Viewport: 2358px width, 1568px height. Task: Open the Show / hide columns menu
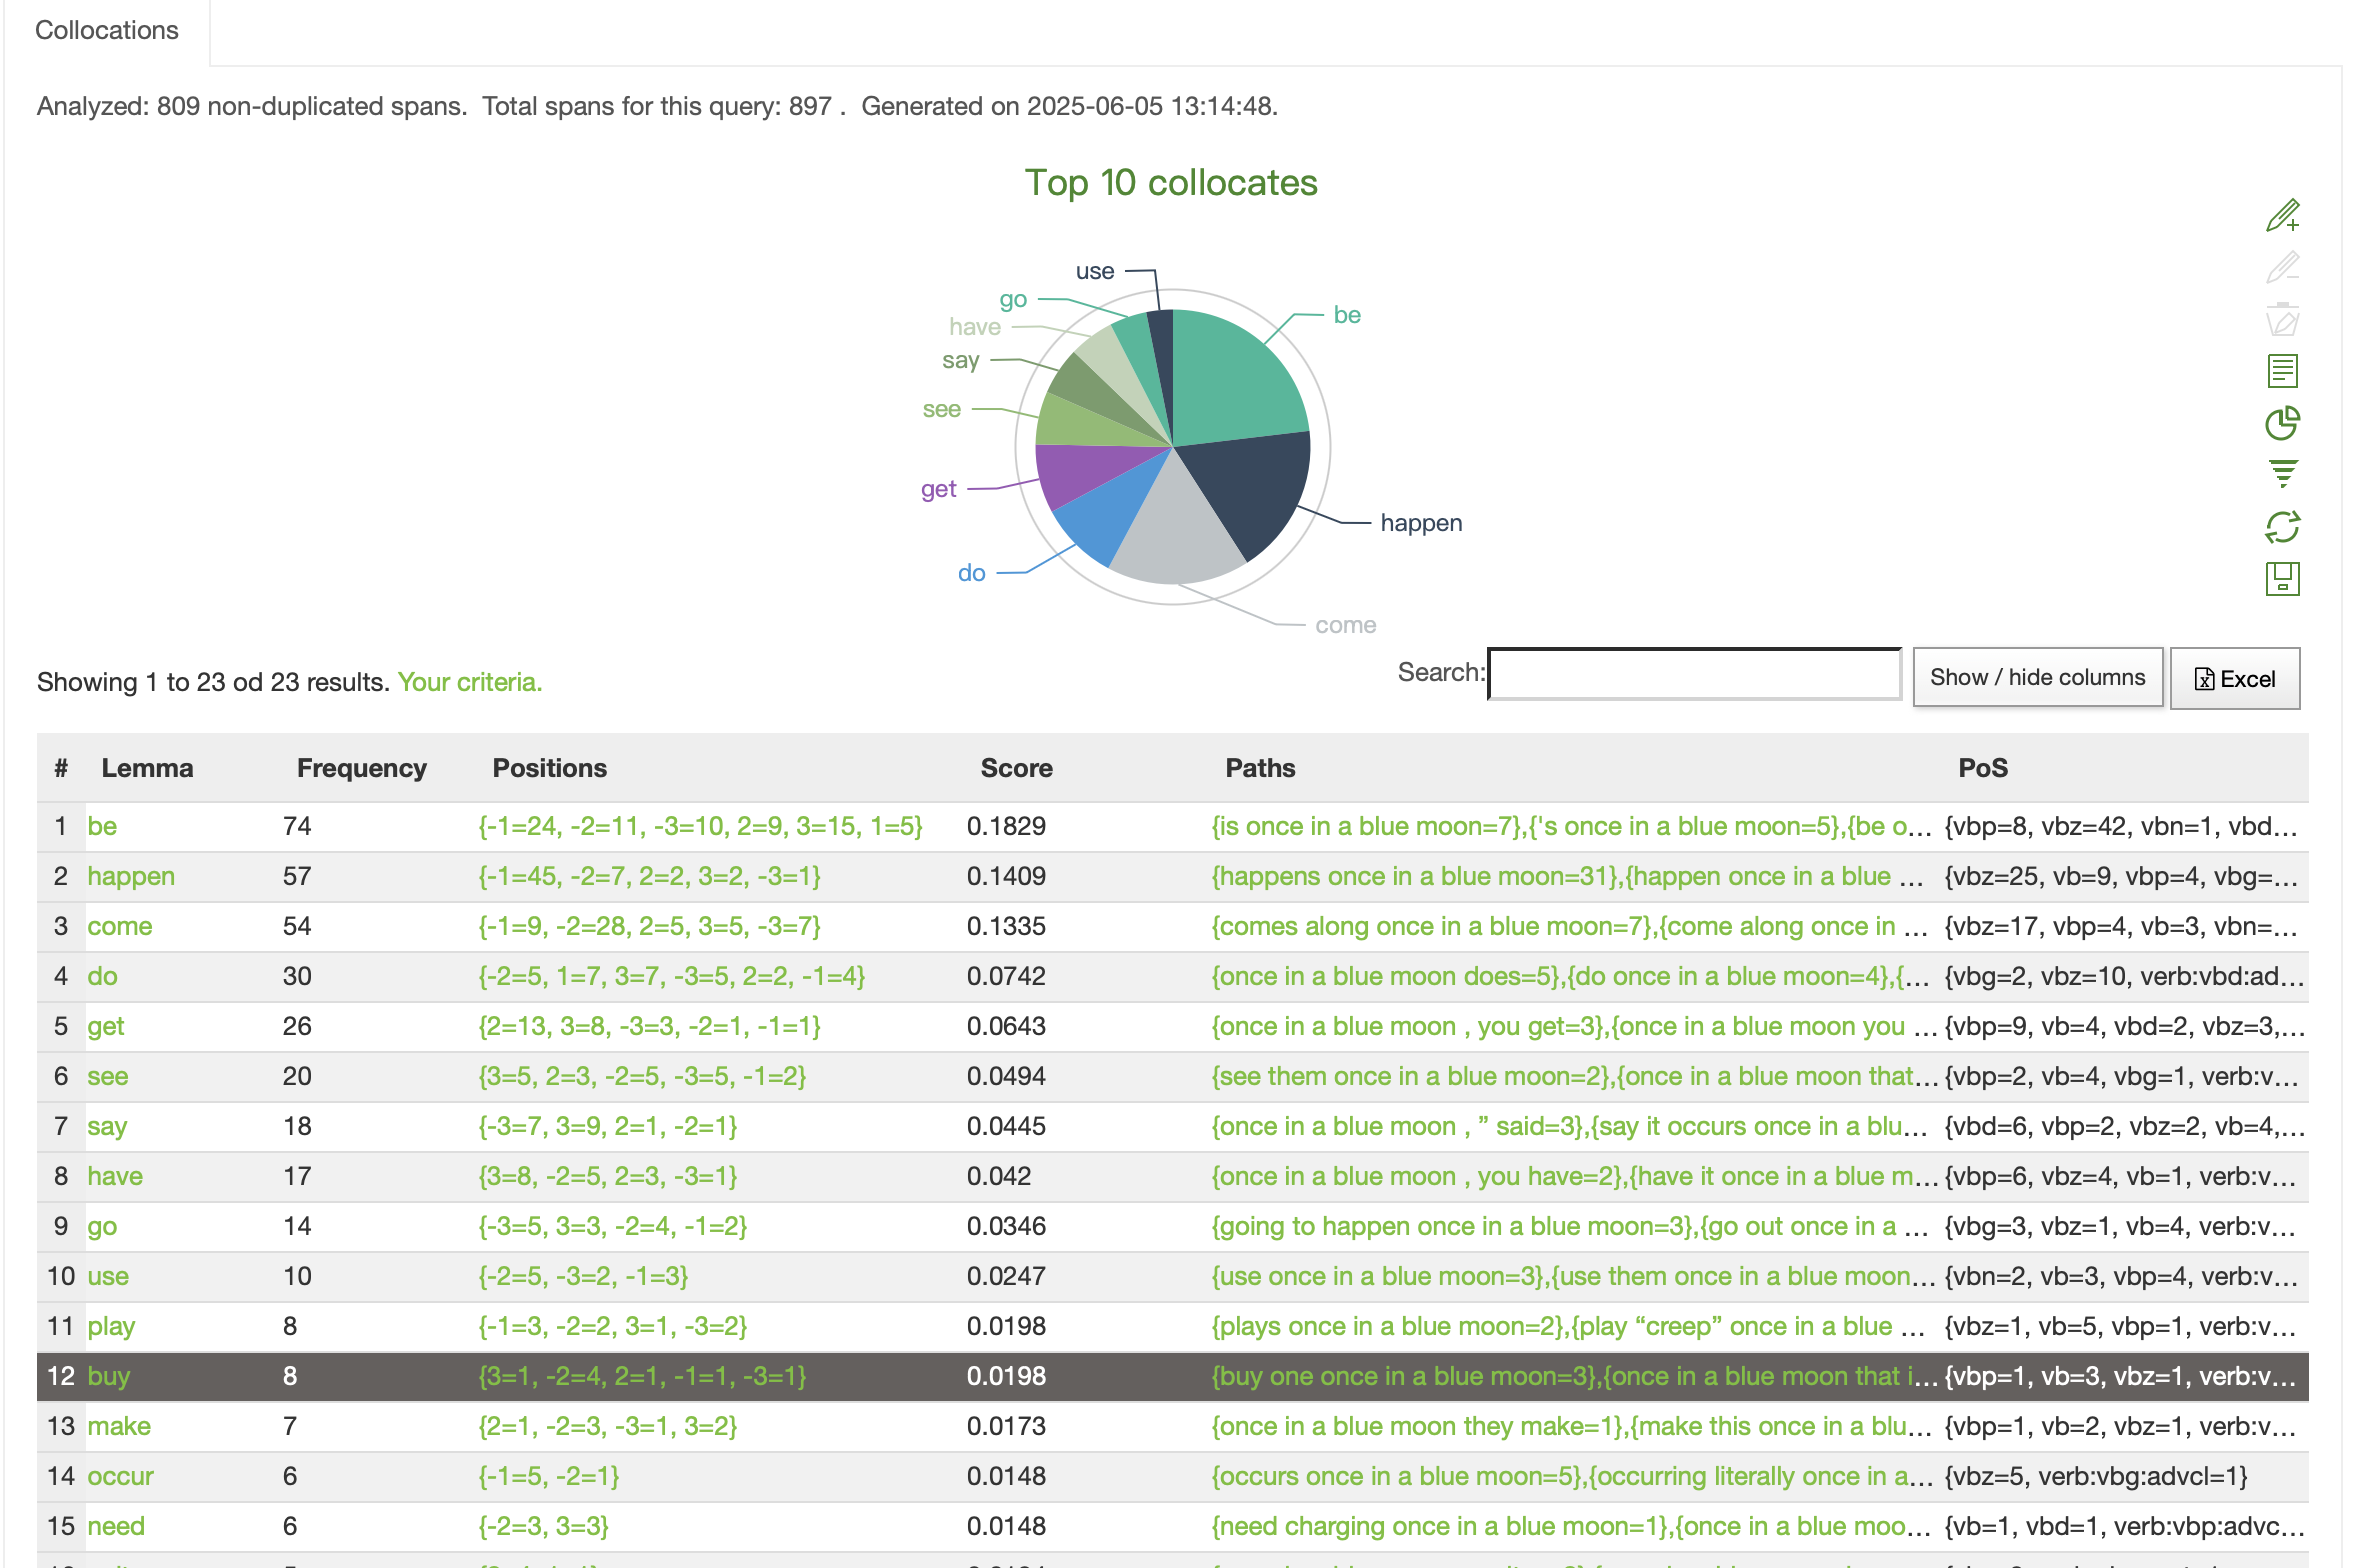[x=2036, y=678]
